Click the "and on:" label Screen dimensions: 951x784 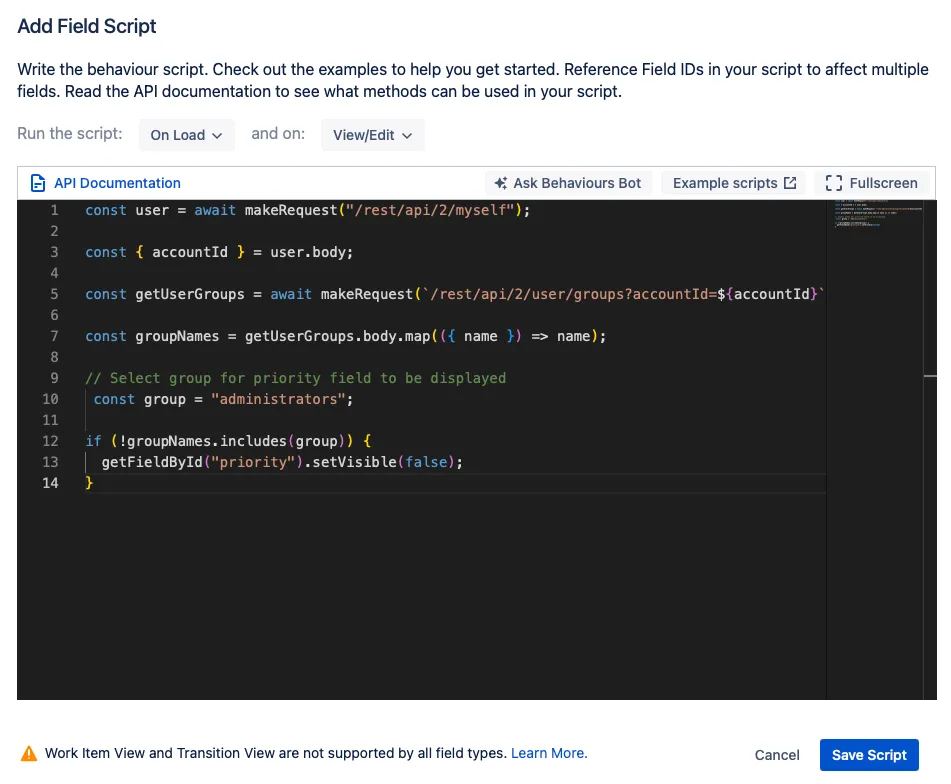278,133
